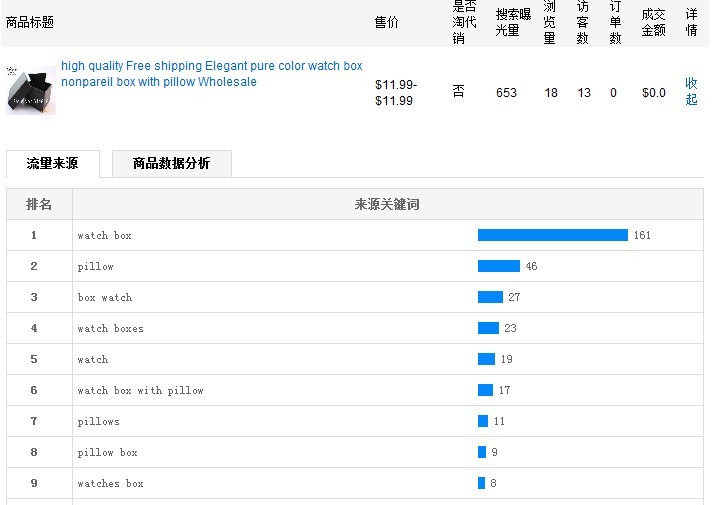Collapse details with the 收起 link
Screen dimensions: 724x505
[691, 91]
